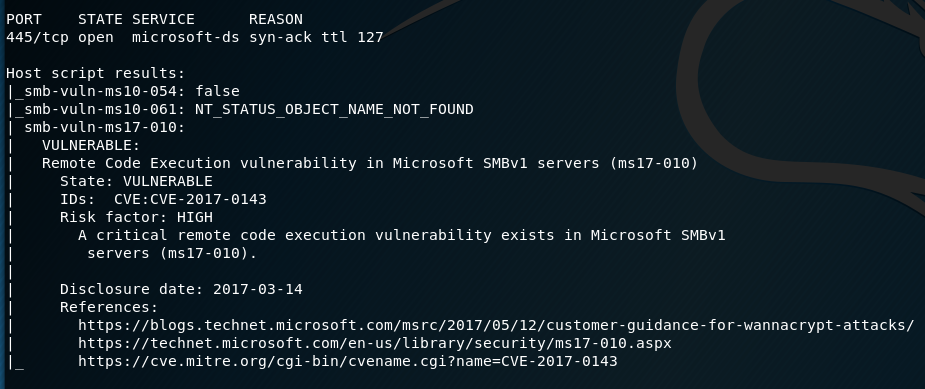Click the Risk factor: HIGH line
This screenshot has width=925, height=389.
click(x=136, y=217)
